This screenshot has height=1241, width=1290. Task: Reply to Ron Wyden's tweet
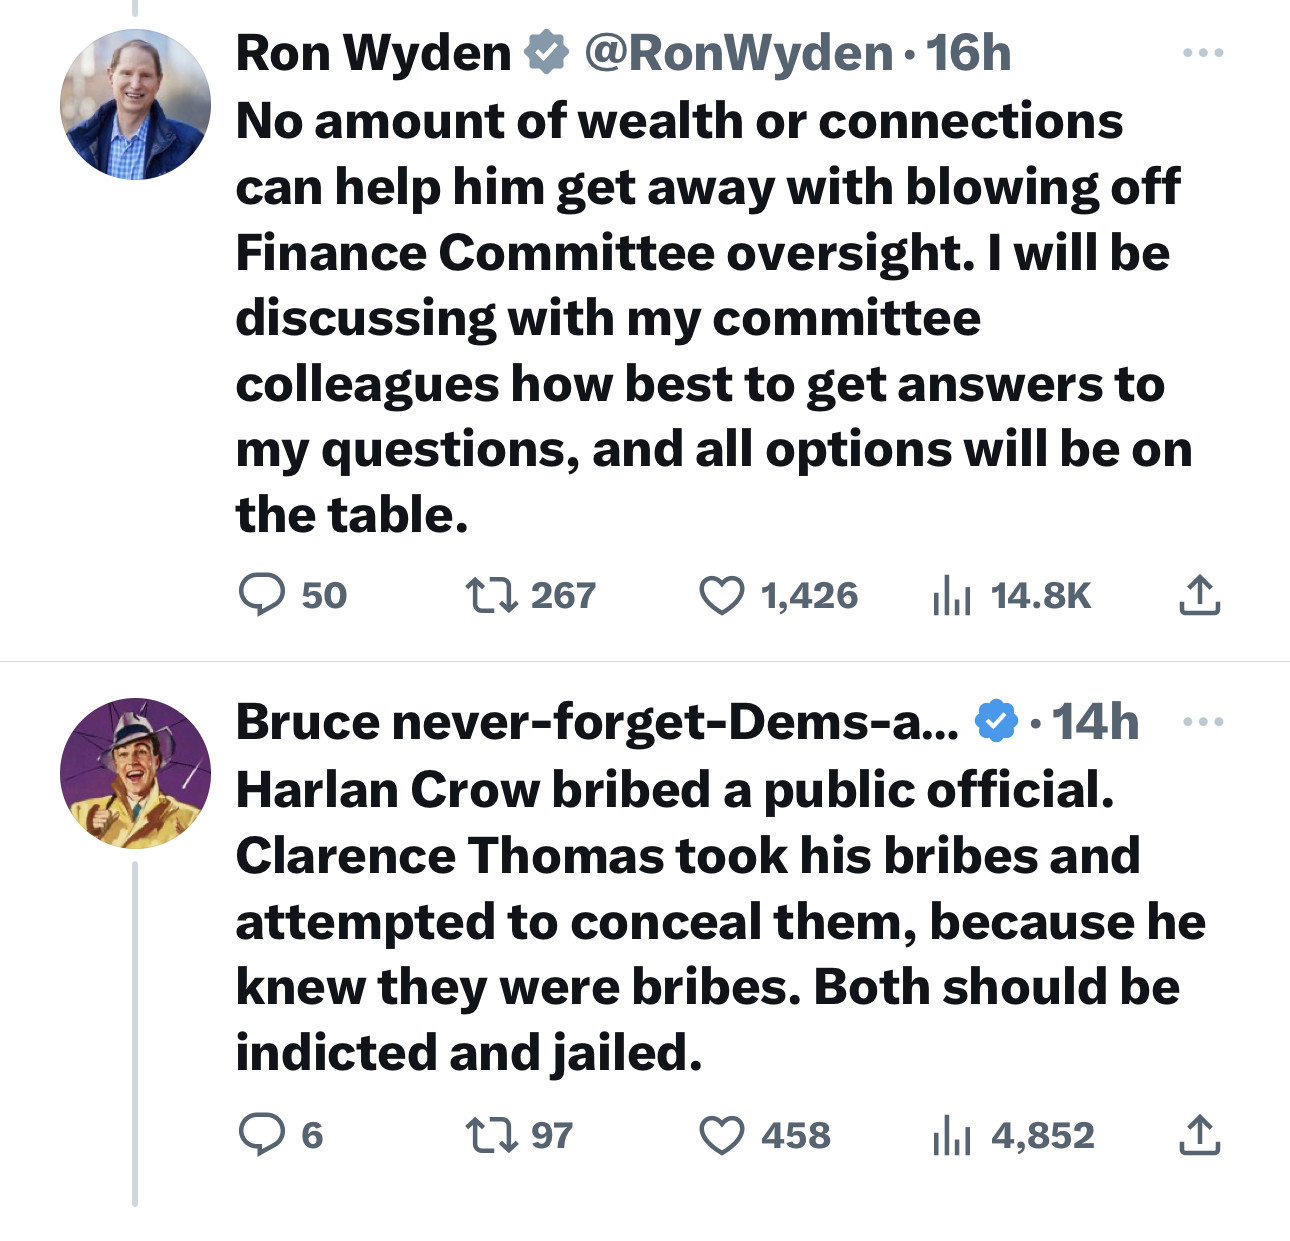click(x=262, y=596)
